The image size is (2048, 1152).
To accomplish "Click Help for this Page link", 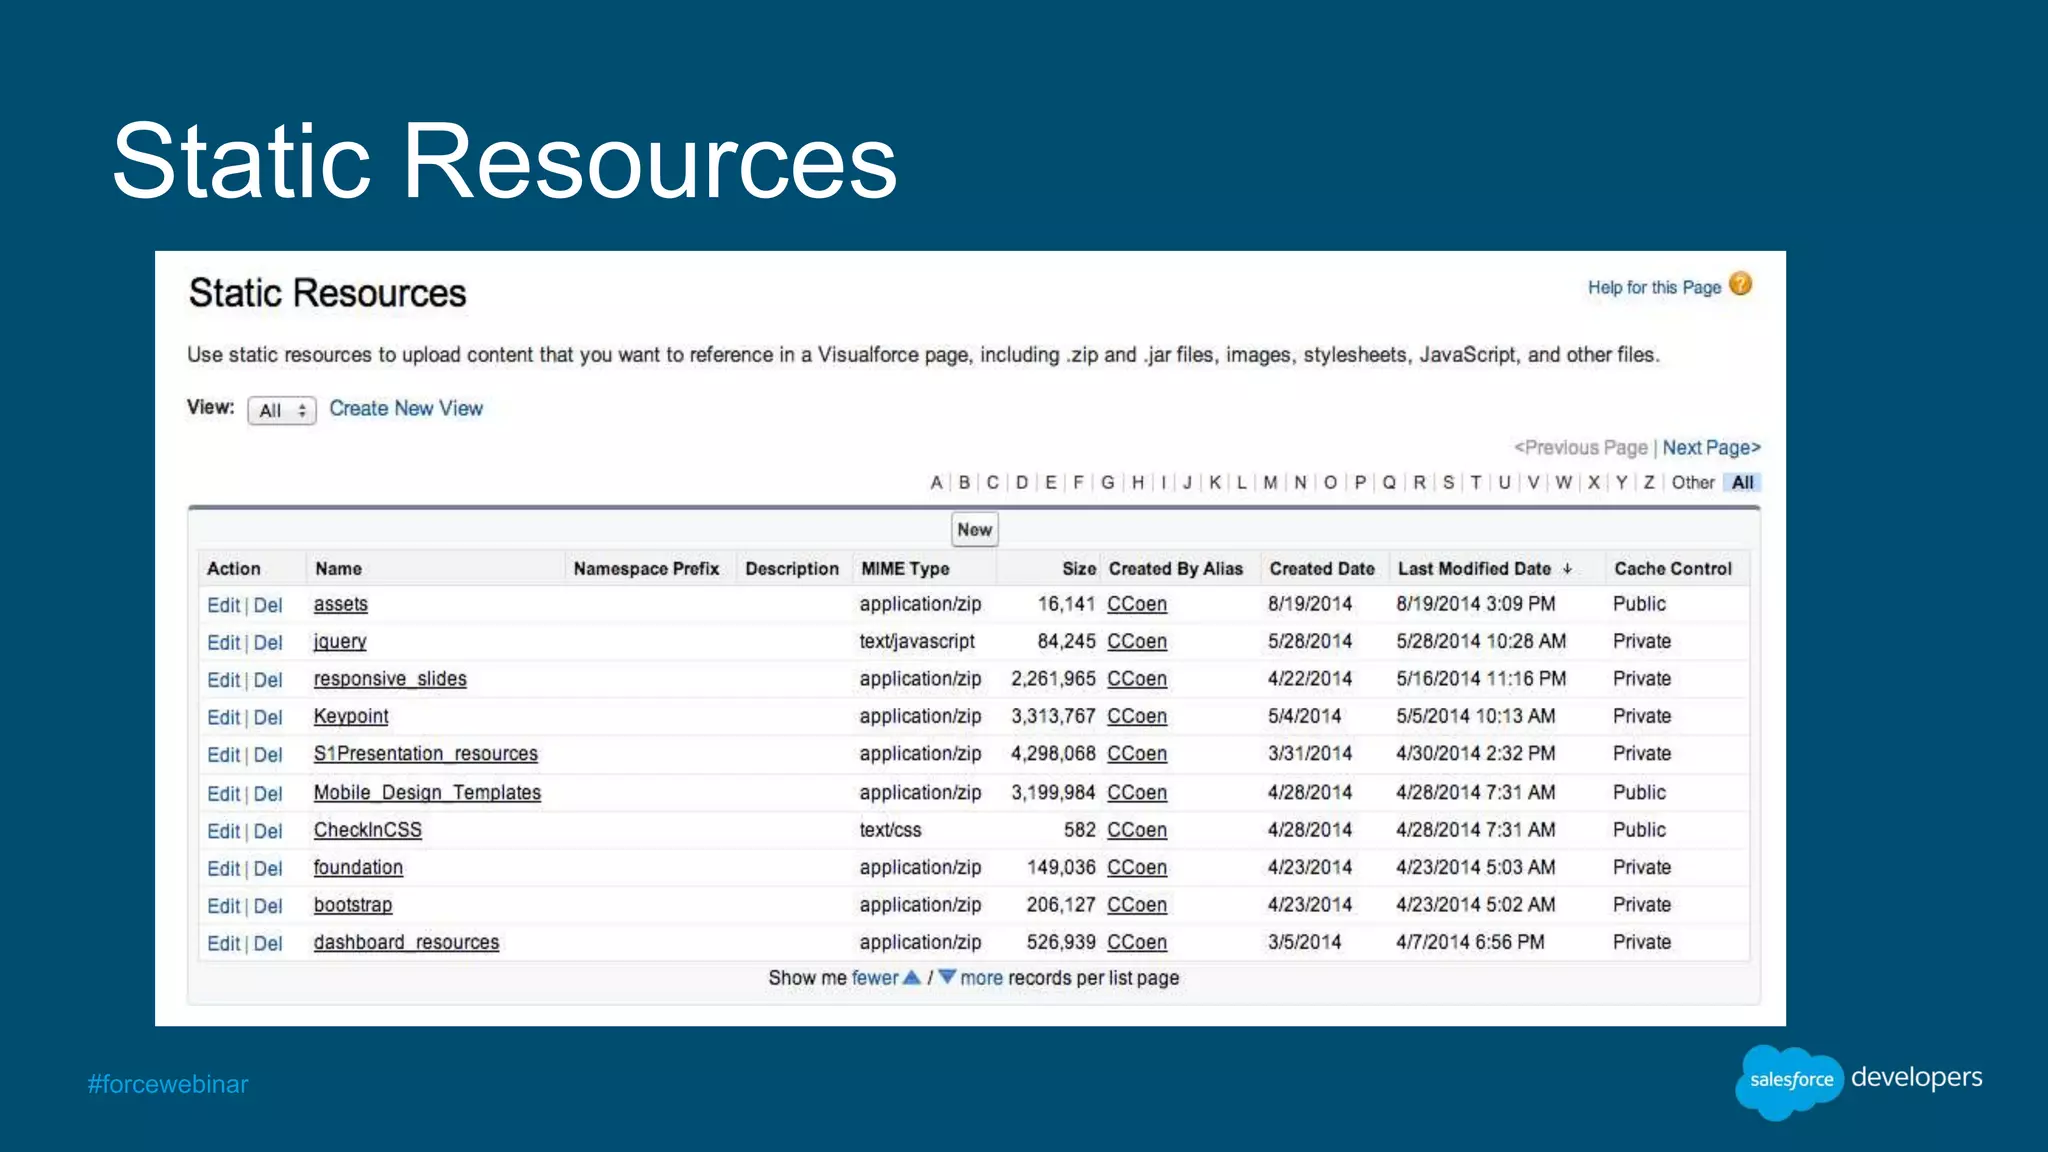I will [1654, 288].
